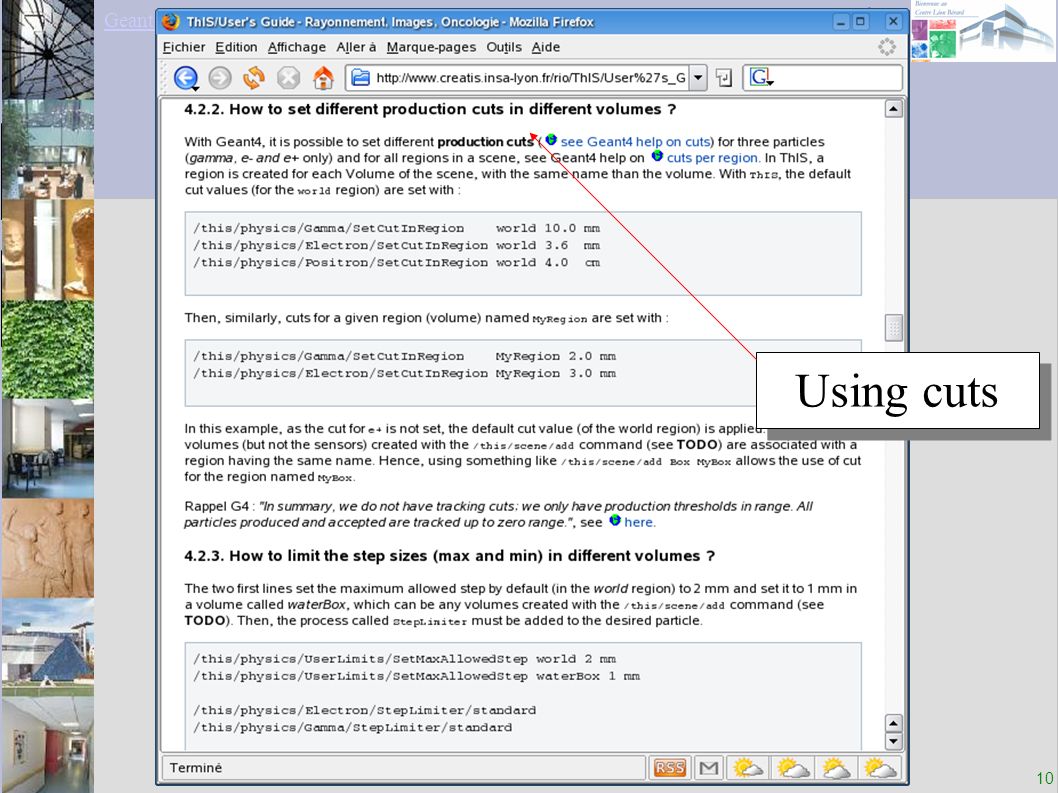Click the 'Terminé' status bar text

(x=196, y=767)
